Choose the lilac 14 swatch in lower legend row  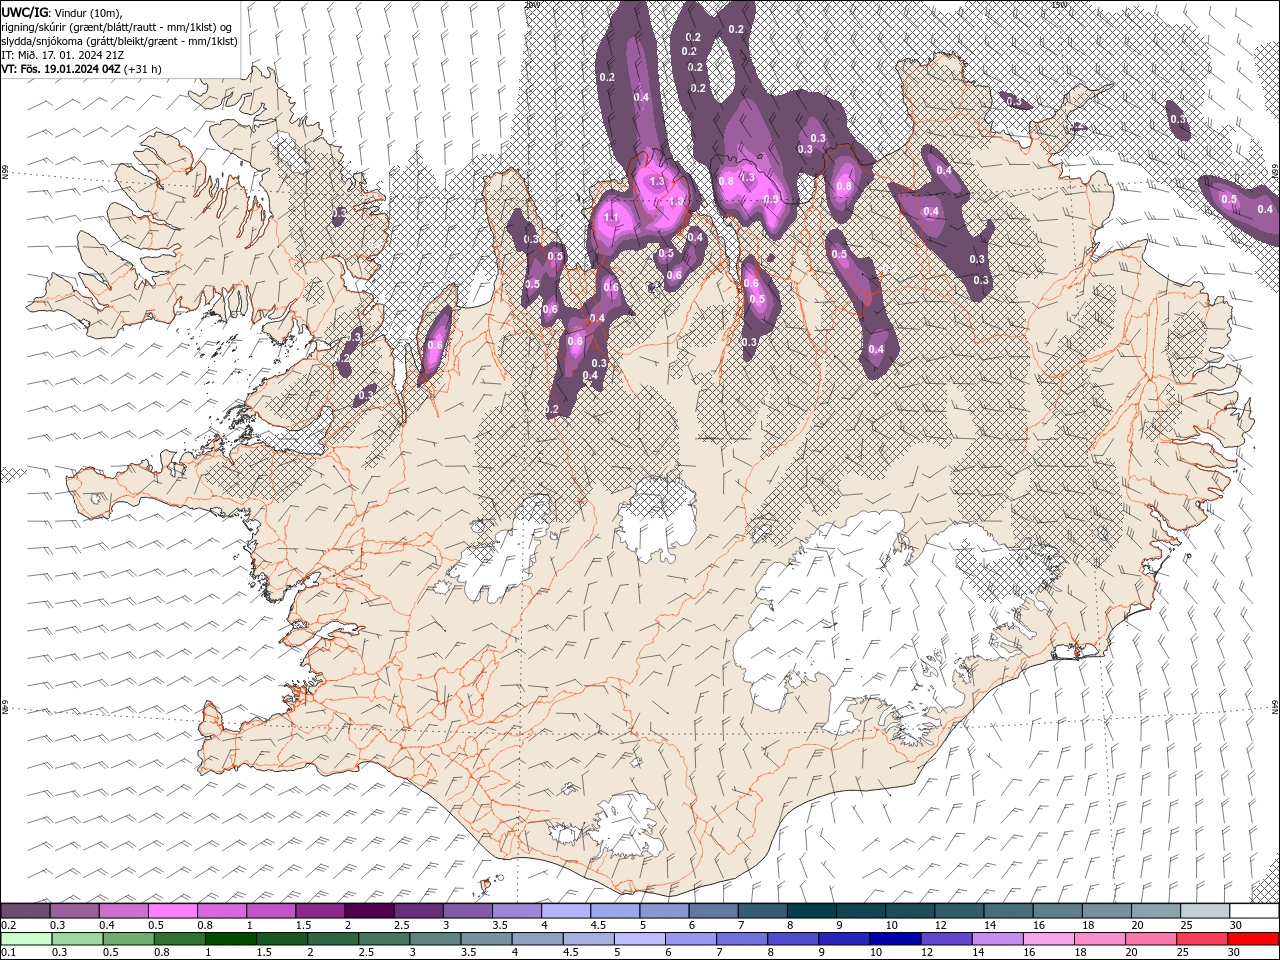click(x=997, y=939)
